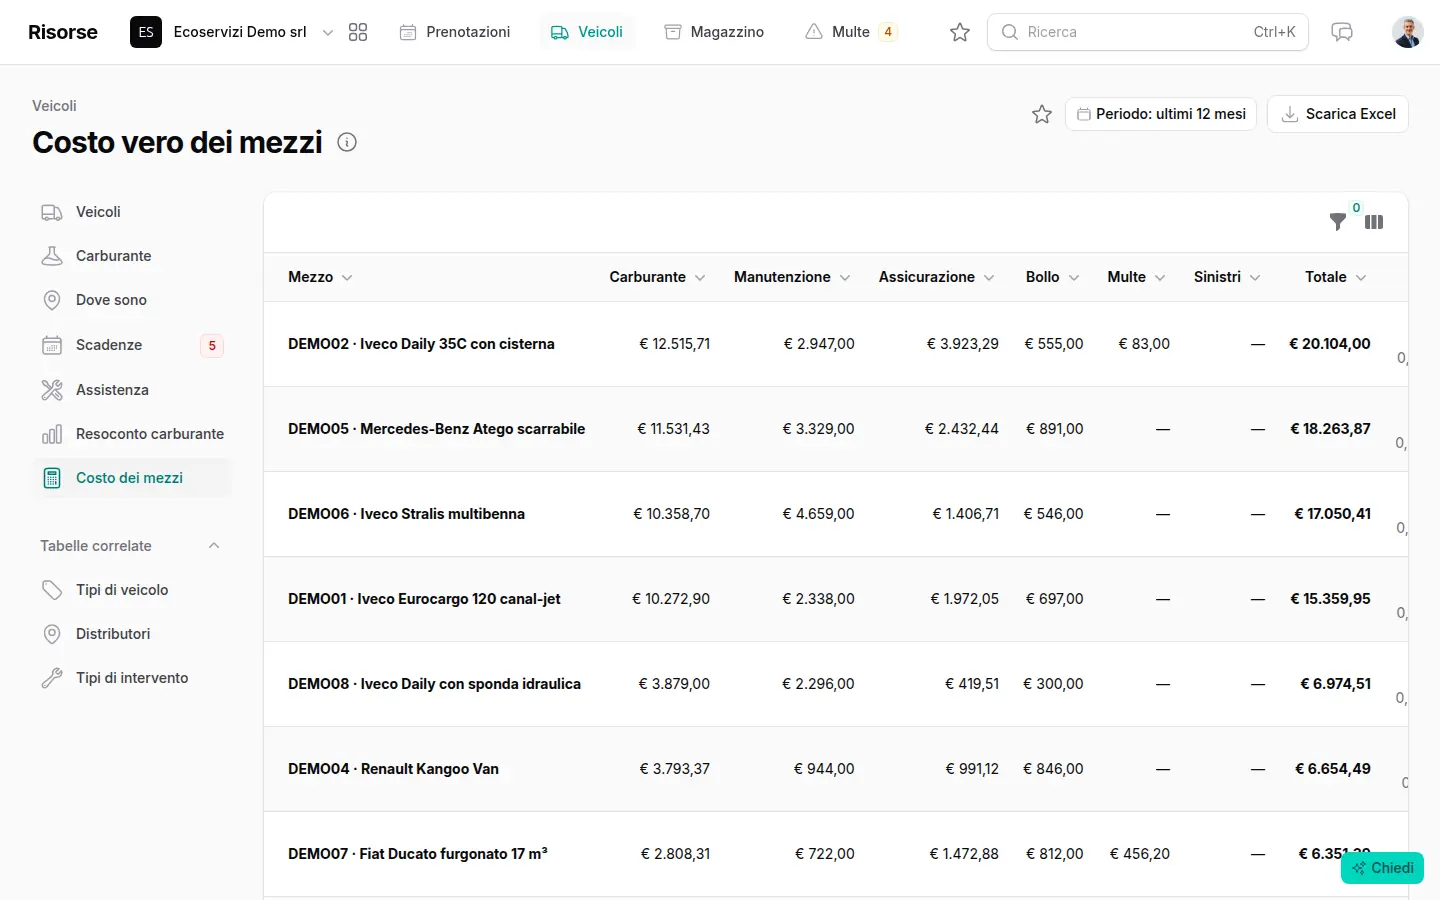Open the column visibility icon
The image size is (1440, 900).
1374,222
